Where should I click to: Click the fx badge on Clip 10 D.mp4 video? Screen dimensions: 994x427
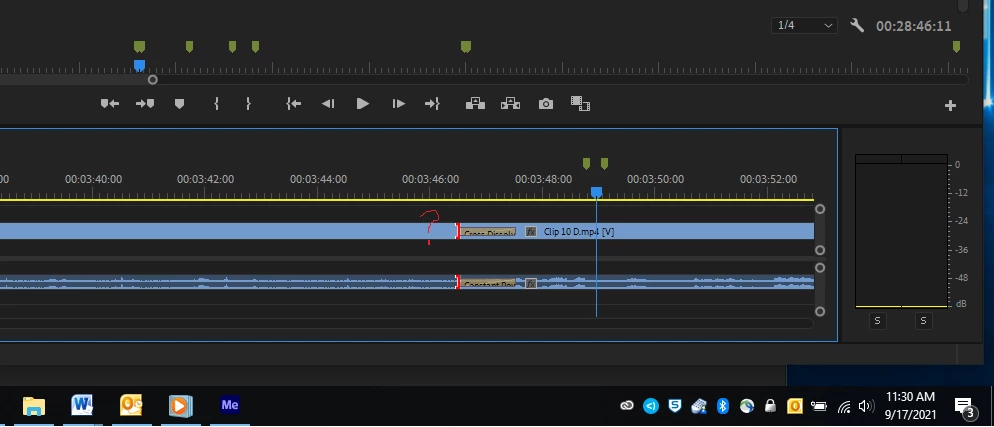(x=531, y=232)
